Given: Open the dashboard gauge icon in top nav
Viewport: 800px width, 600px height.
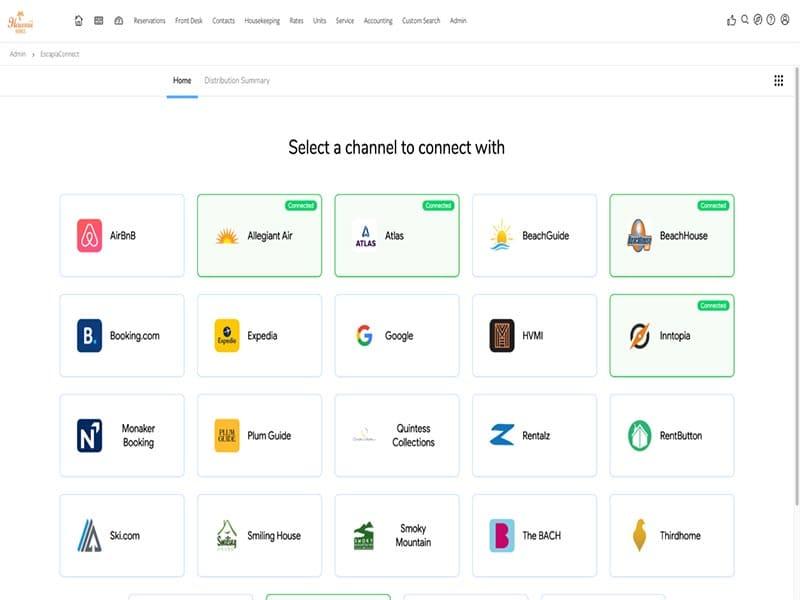Looking at the screenshot, I should 118,20.
